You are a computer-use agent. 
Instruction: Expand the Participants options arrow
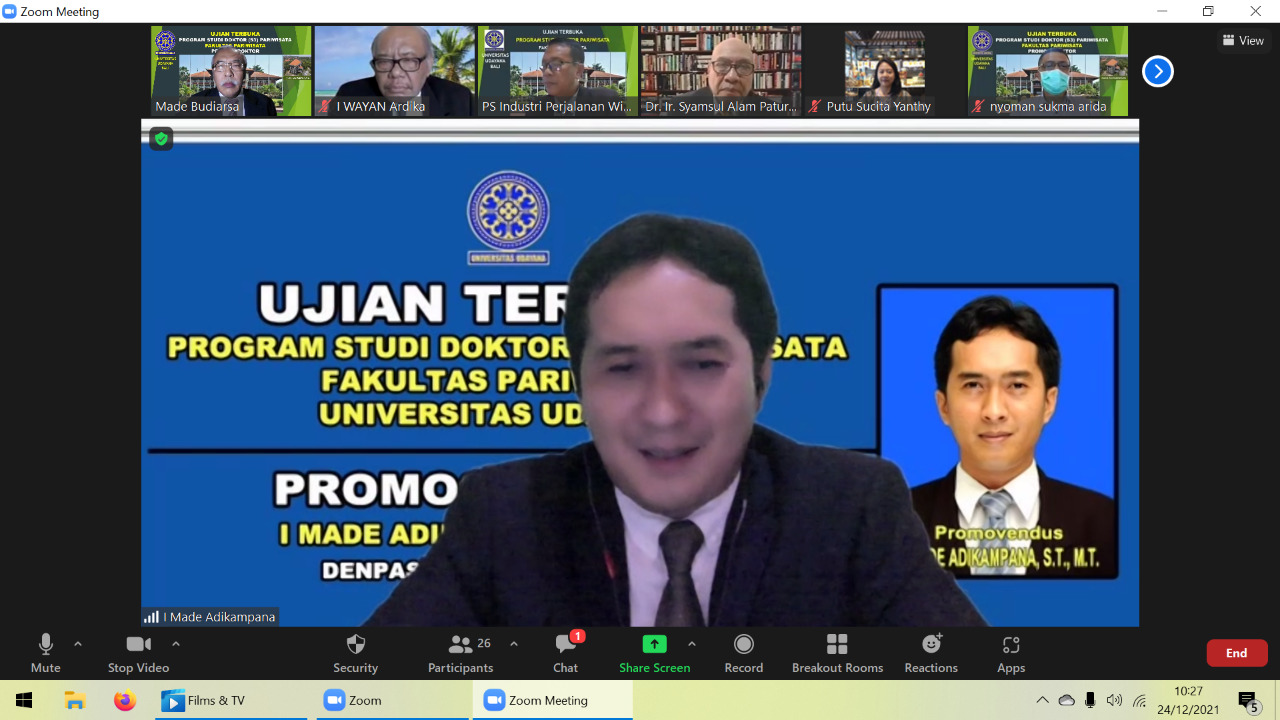click(x=514, y=644)
